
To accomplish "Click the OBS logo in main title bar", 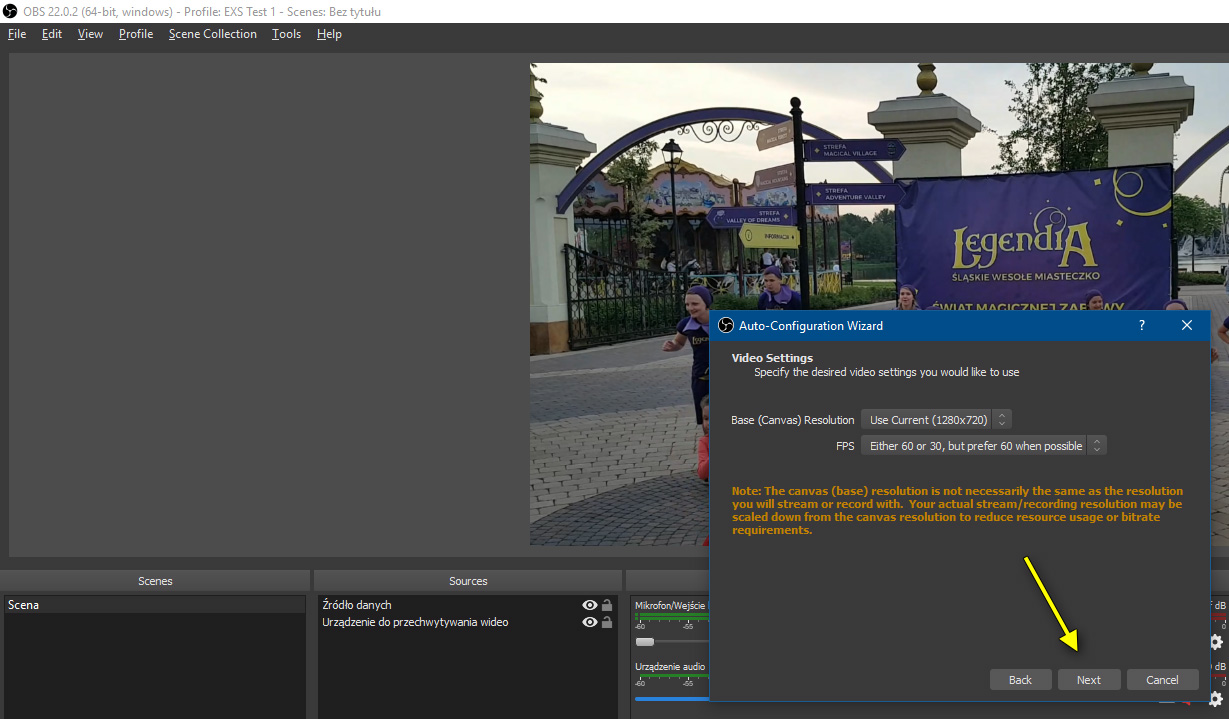I will point(10,11).
